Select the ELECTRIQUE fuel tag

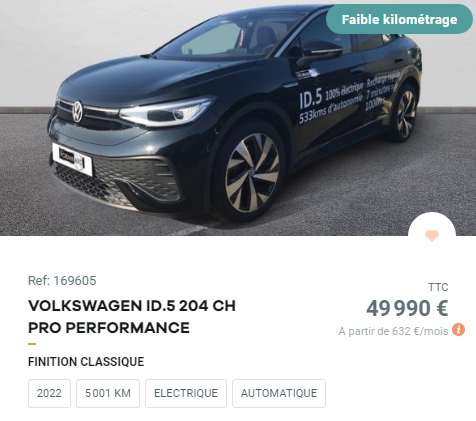(x=186, y=393)
